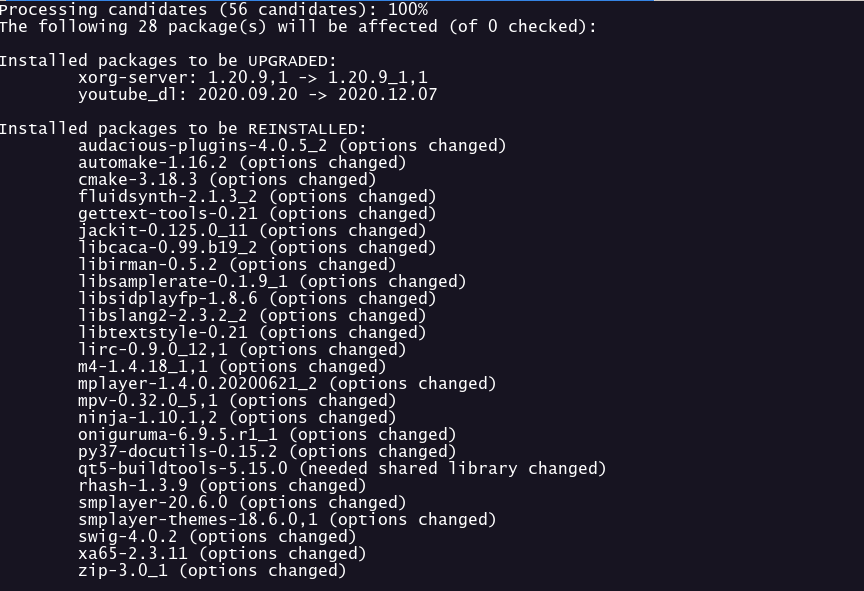Click the cmake-3.18.3 package entry
864x591 pixels.
click(227, 179)
